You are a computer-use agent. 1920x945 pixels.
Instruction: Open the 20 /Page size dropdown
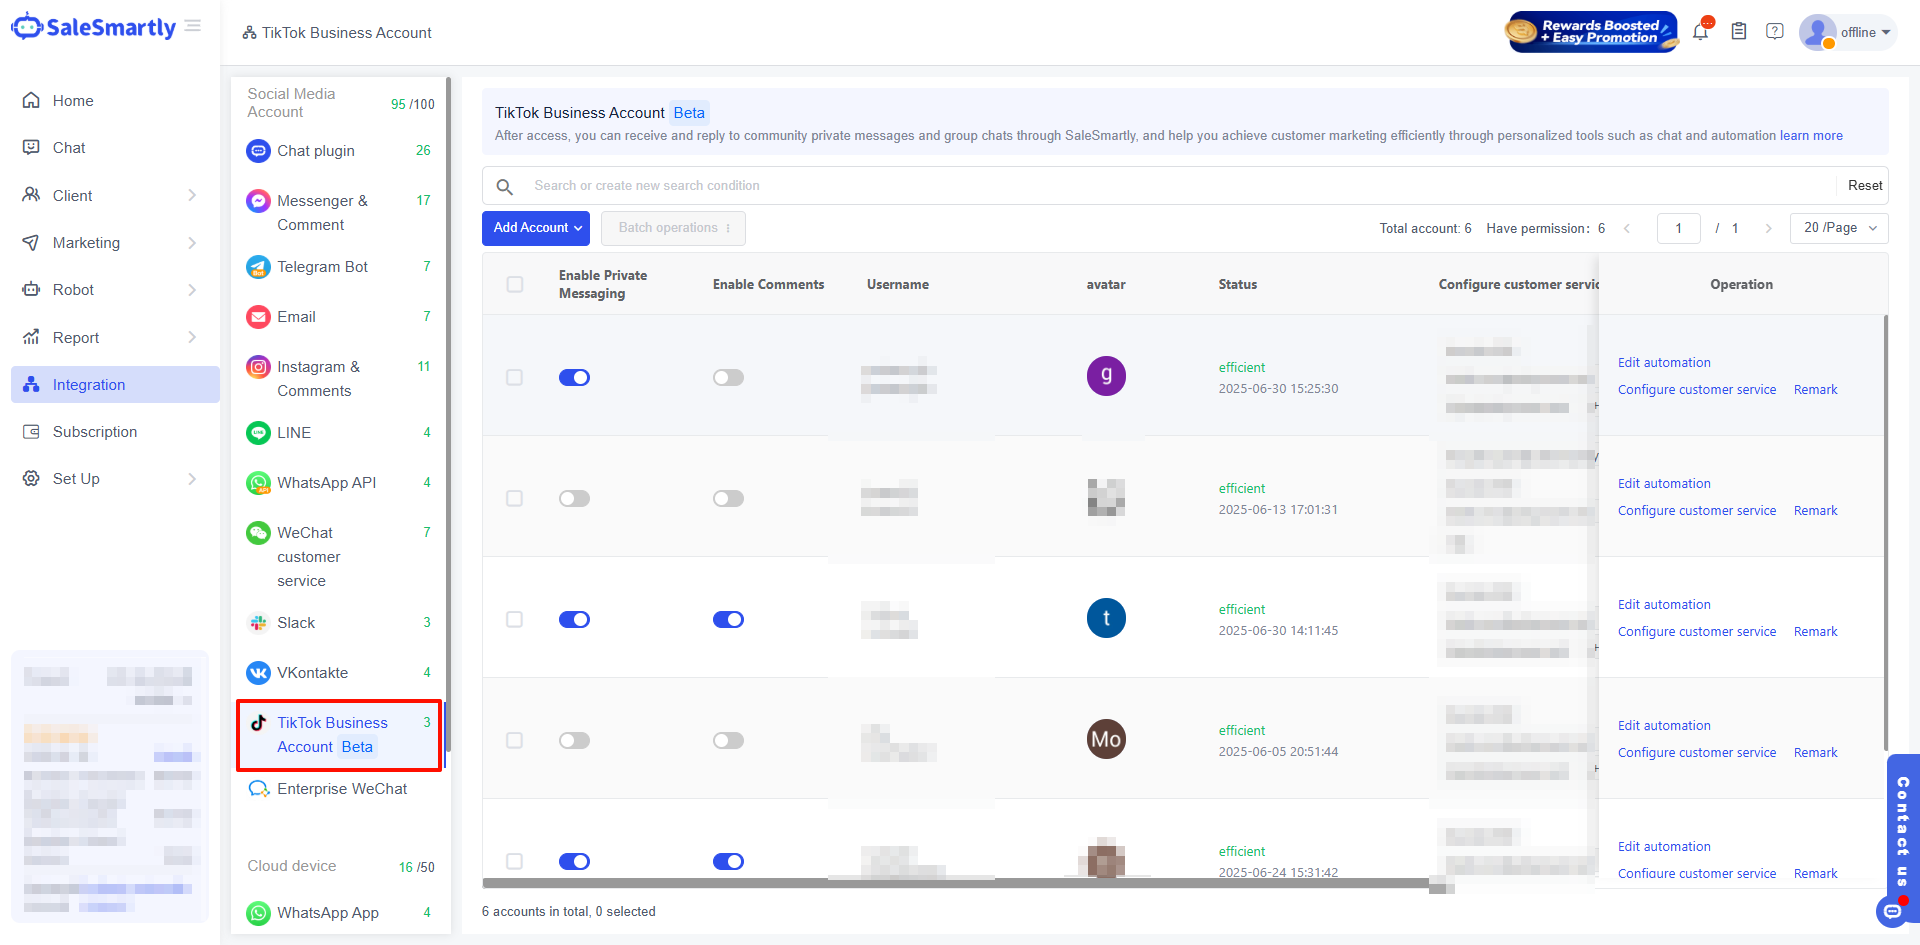coord(1839,228)
